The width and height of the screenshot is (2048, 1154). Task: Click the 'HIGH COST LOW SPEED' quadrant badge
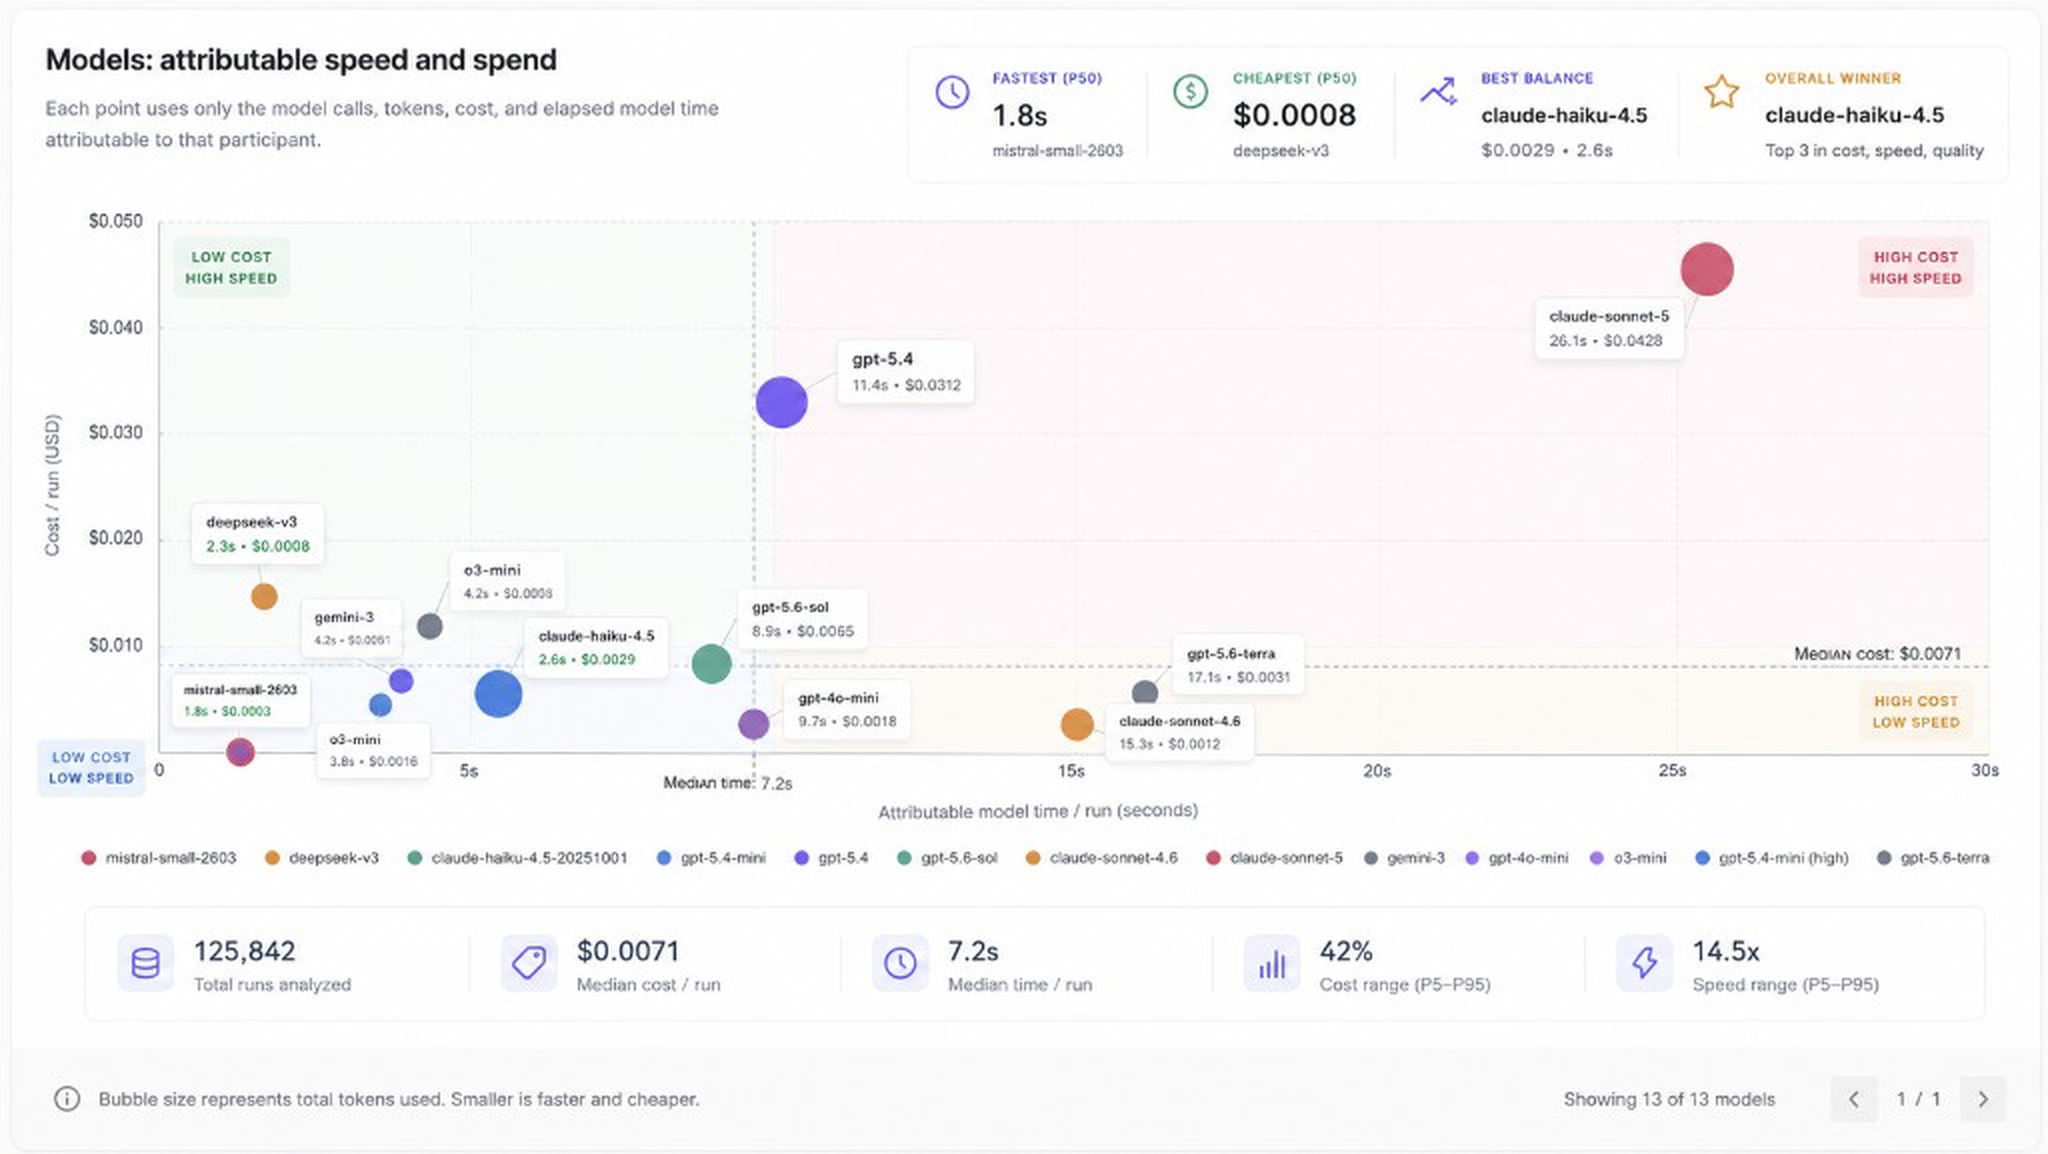pos(1915,712)
